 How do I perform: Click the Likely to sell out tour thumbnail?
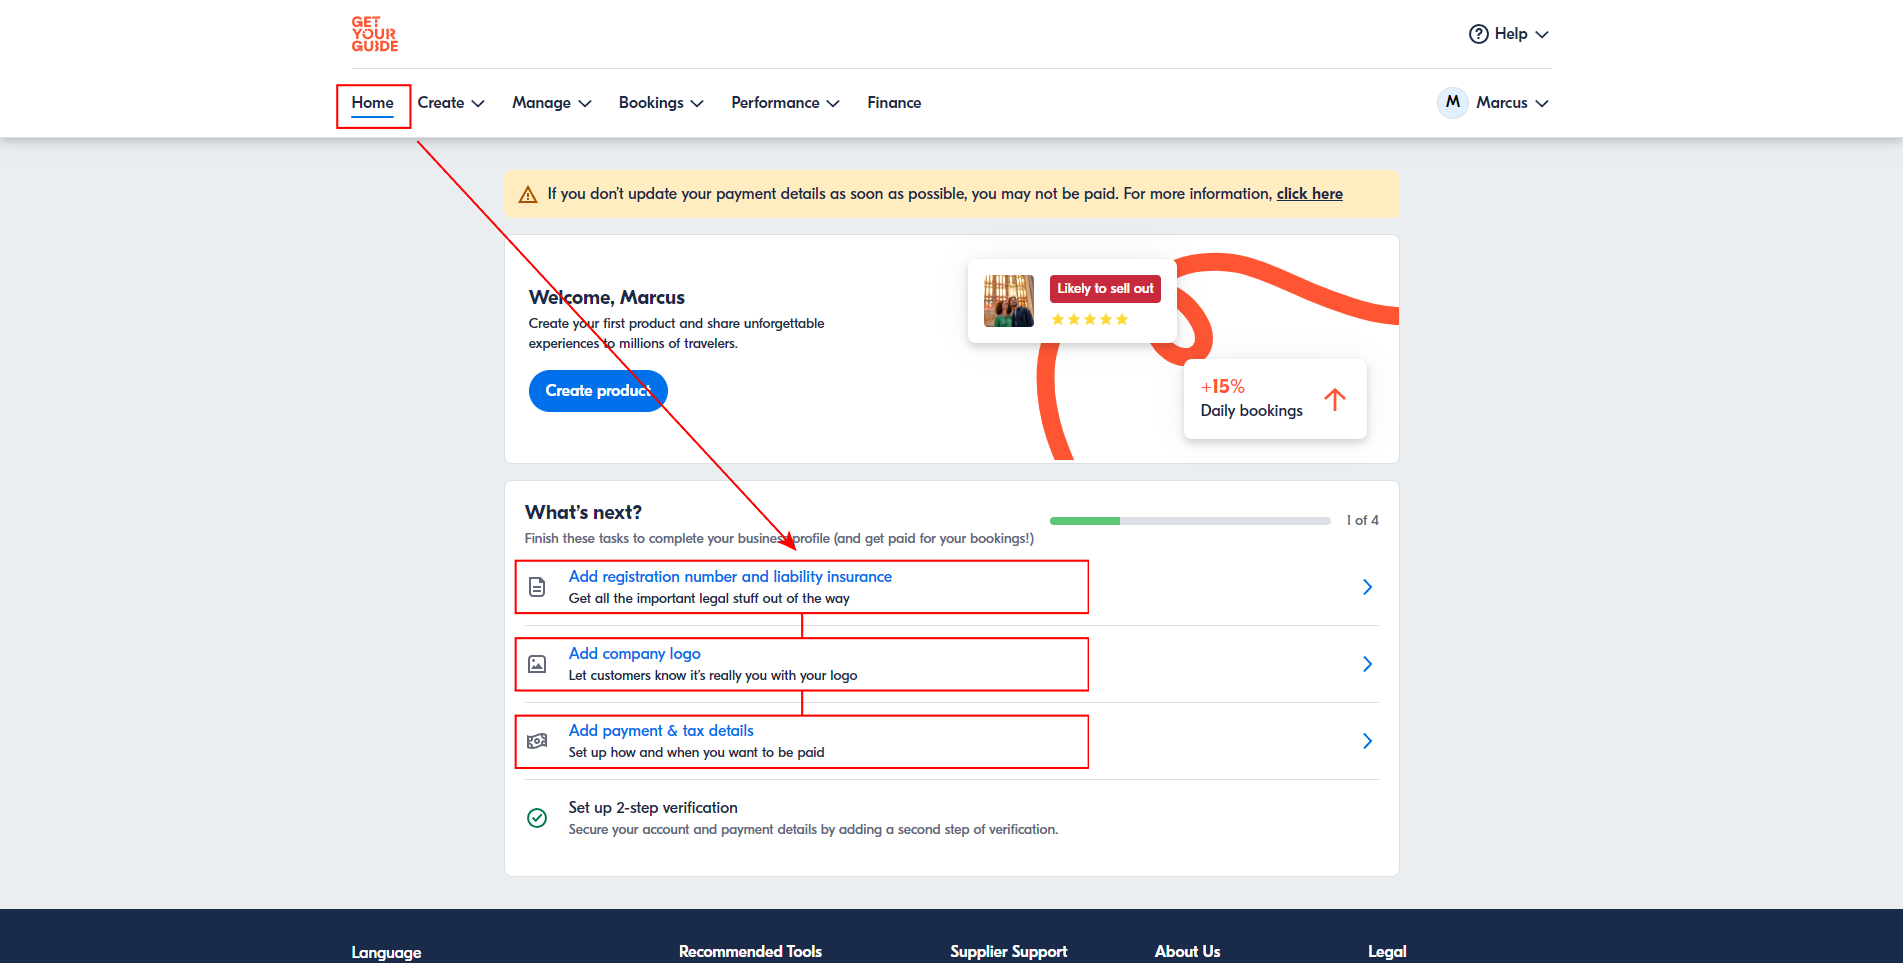tap(1008, 301)
